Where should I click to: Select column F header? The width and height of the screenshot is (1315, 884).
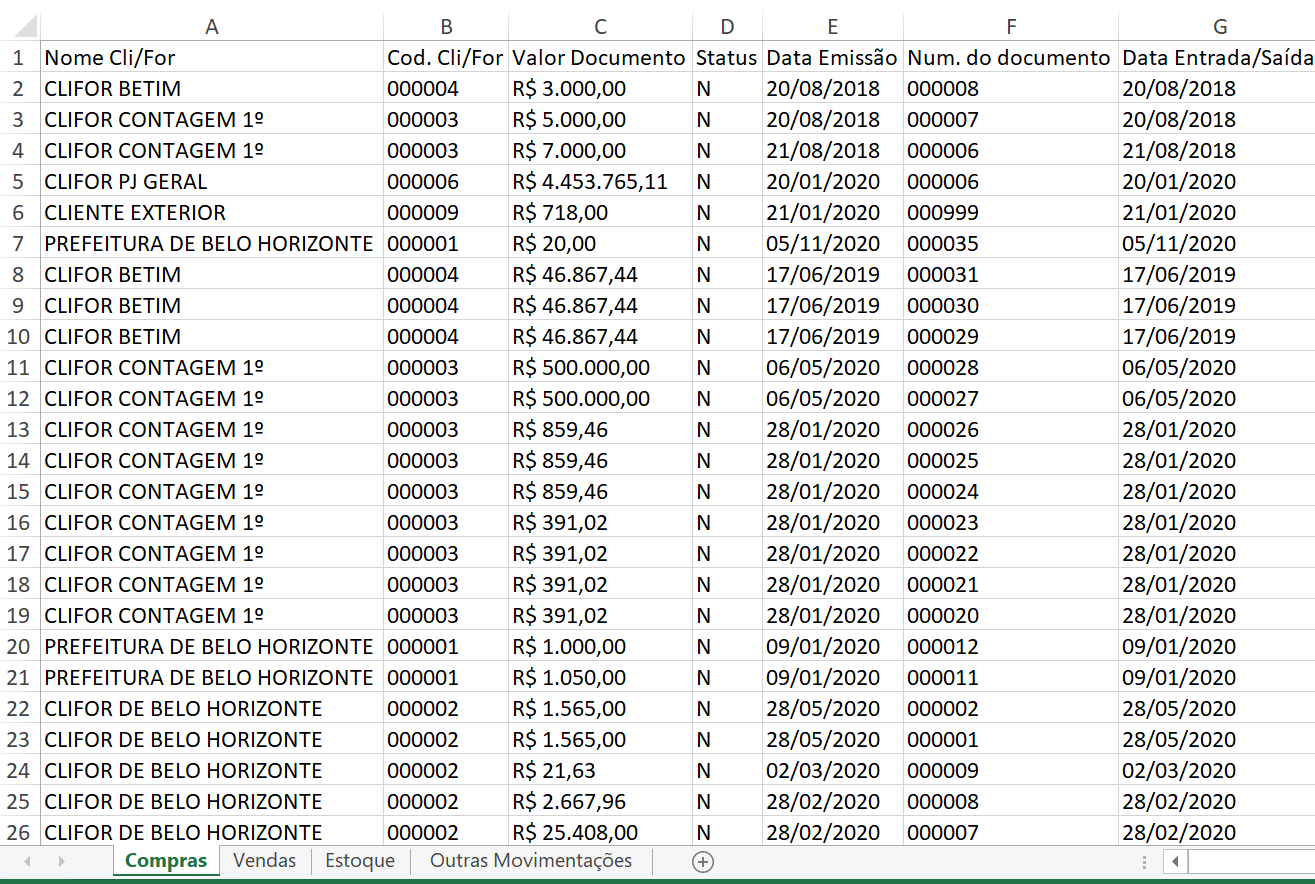[x=1011, y=27]
